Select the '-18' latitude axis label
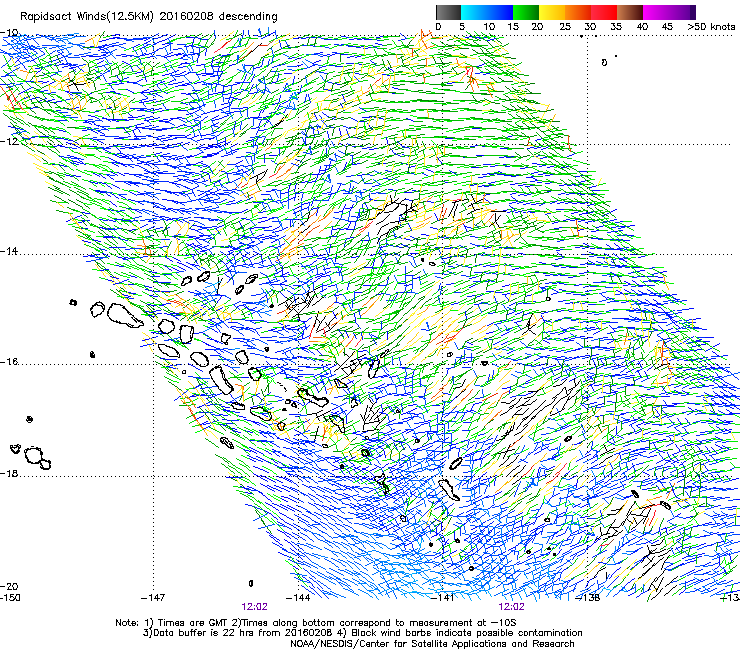This screenshot has width=740, height=650. (9, 473)
